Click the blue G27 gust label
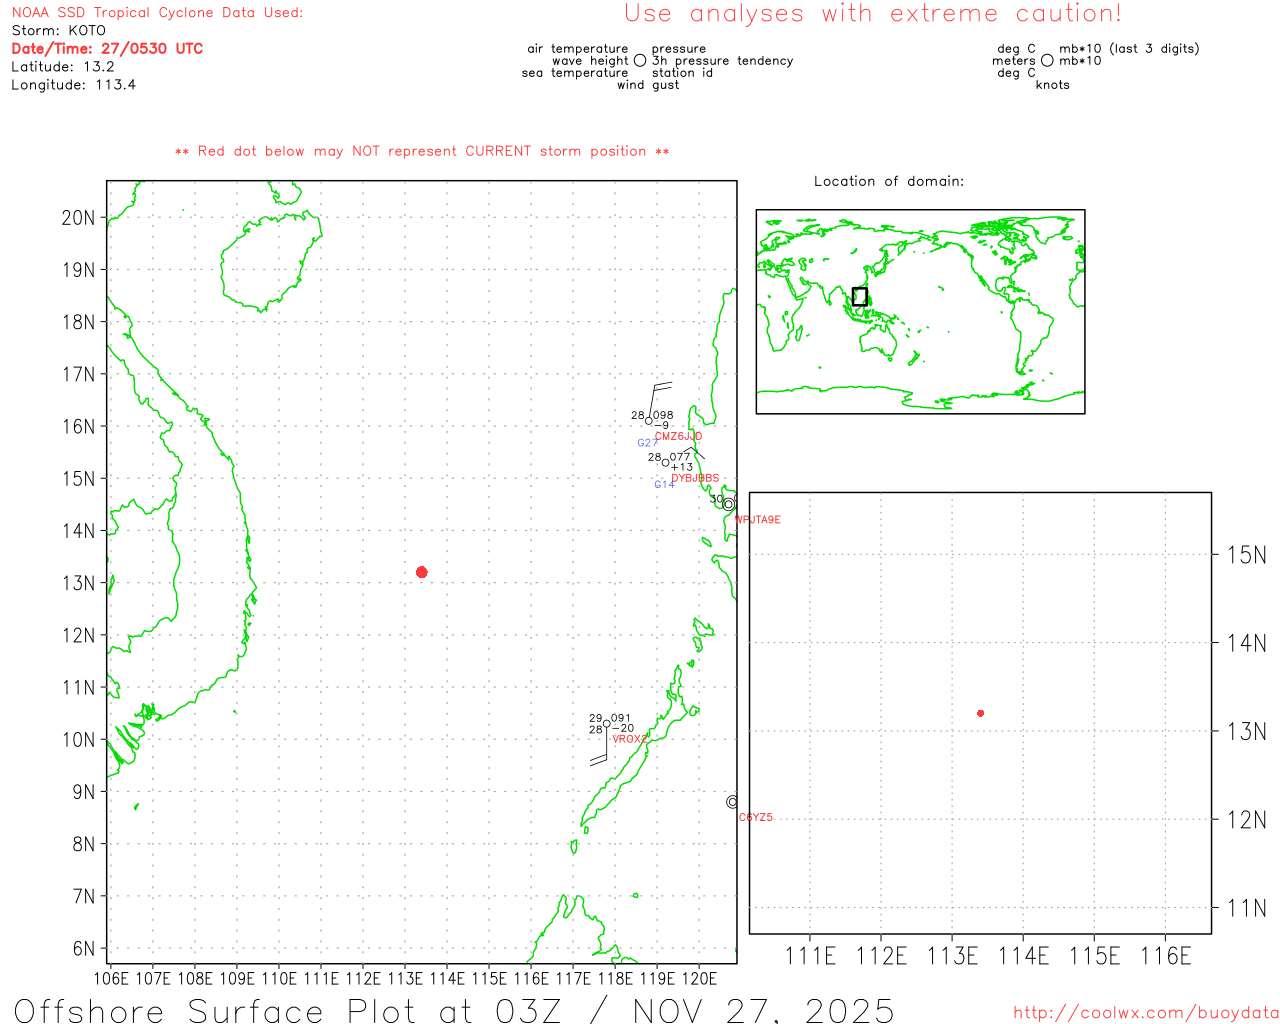The height and width of the screenshot is (1024, 1280). pos(647,443)
